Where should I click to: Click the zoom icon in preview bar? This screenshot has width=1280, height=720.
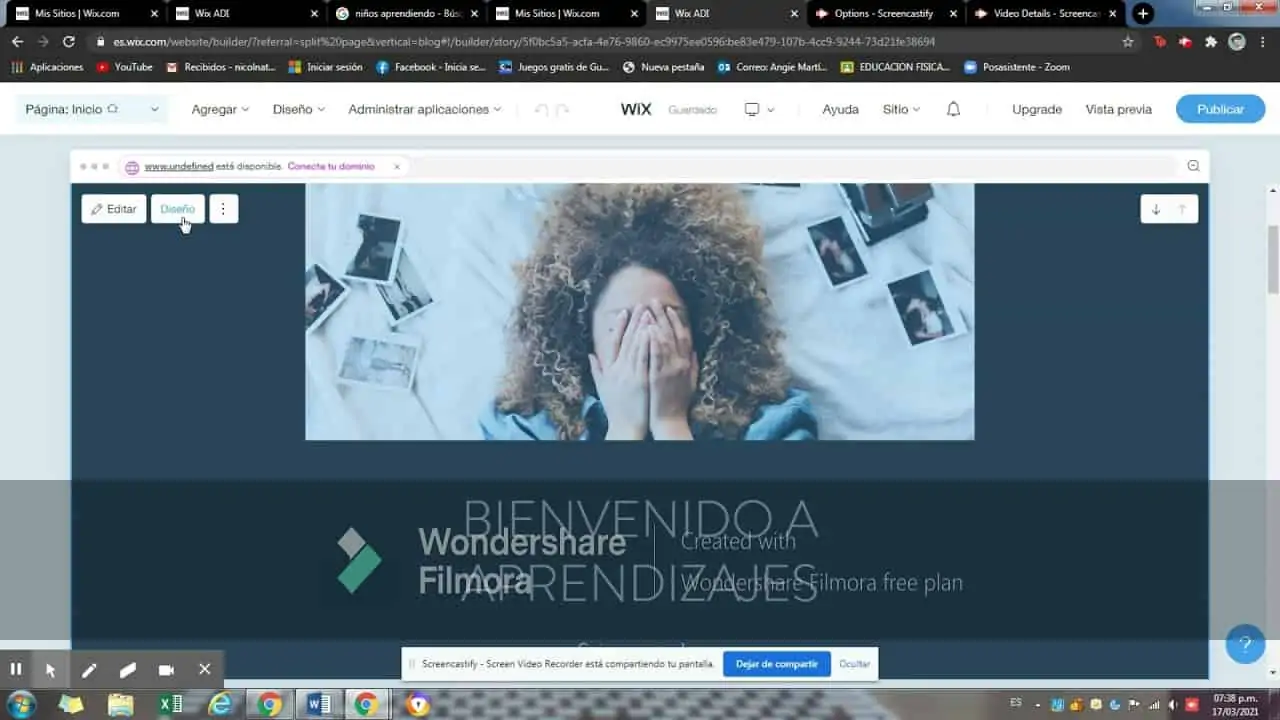tap(1193, 166)
